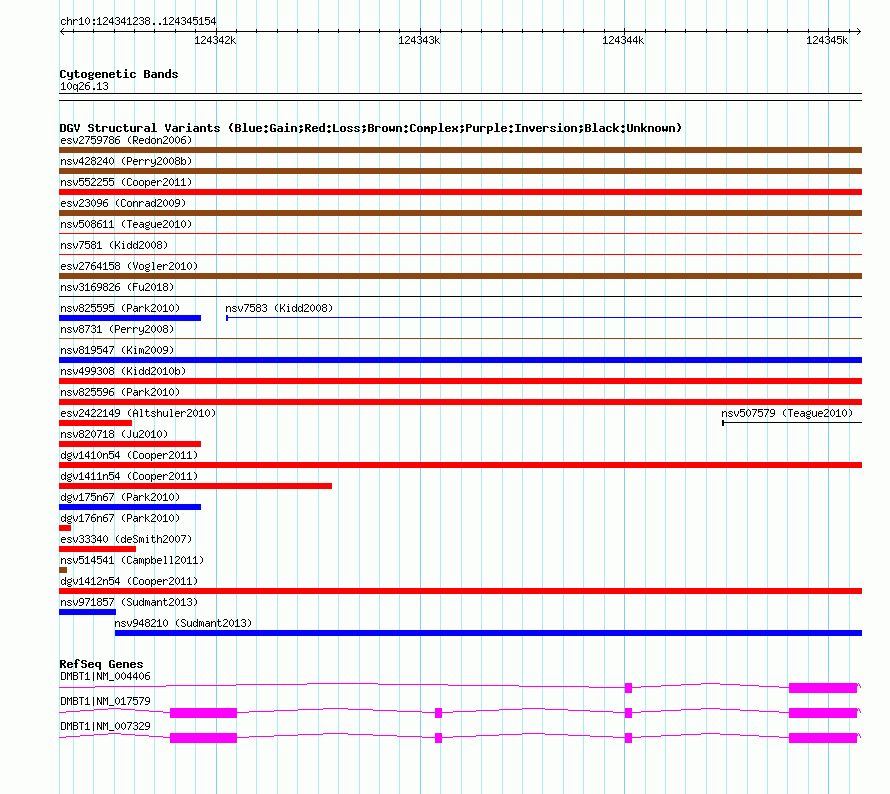This screenshot has width=890, height=794.
Task: Click the first large exon of DMBT1|NM_017579
Action: point(203,713)
